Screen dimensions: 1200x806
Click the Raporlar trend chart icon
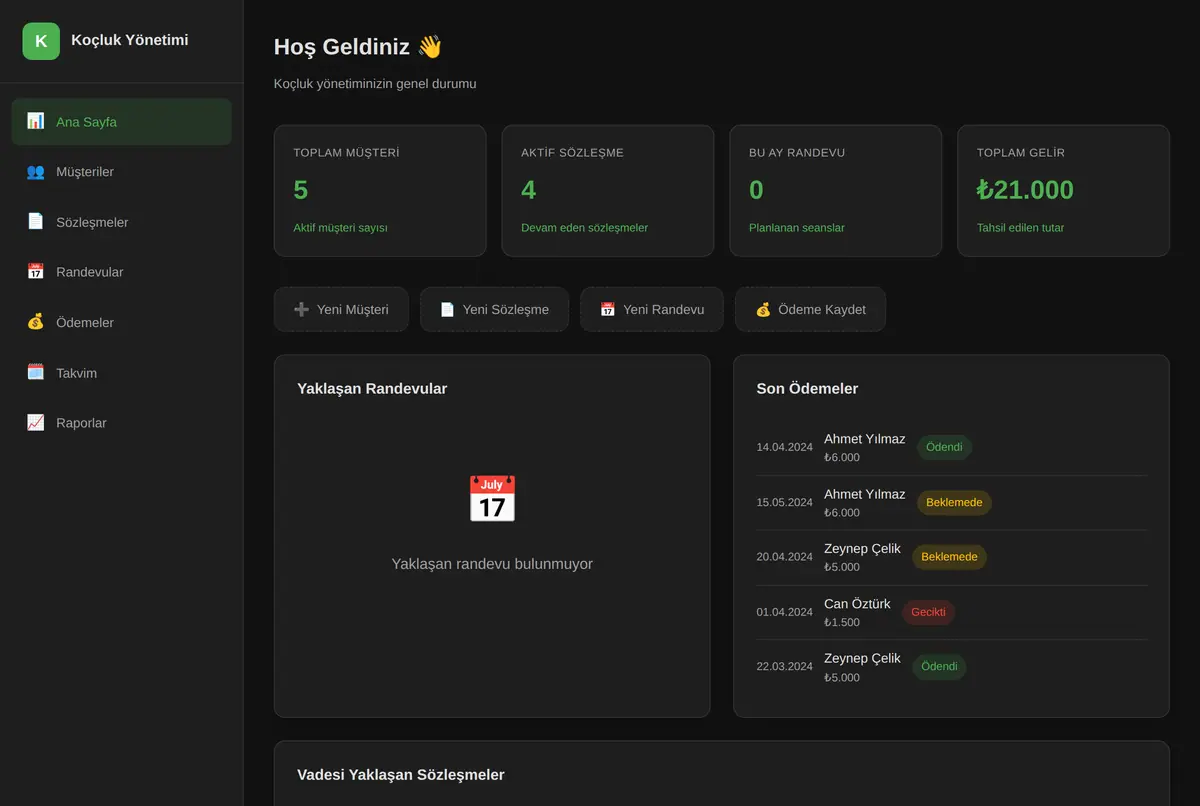point(35,422)
